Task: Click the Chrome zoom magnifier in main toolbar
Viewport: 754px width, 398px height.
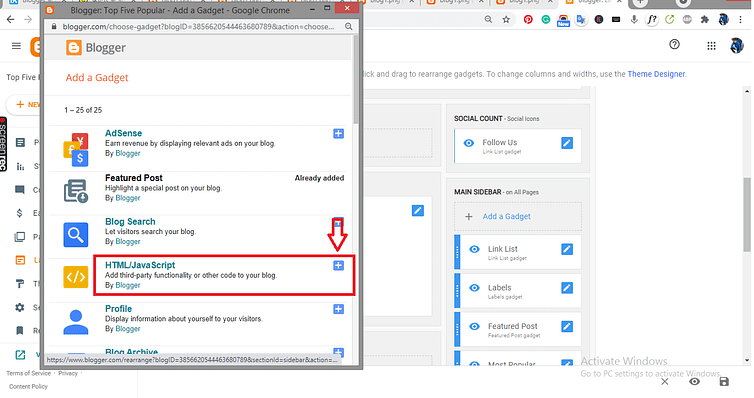Action: pyautogui.click(x=488, y=20)
